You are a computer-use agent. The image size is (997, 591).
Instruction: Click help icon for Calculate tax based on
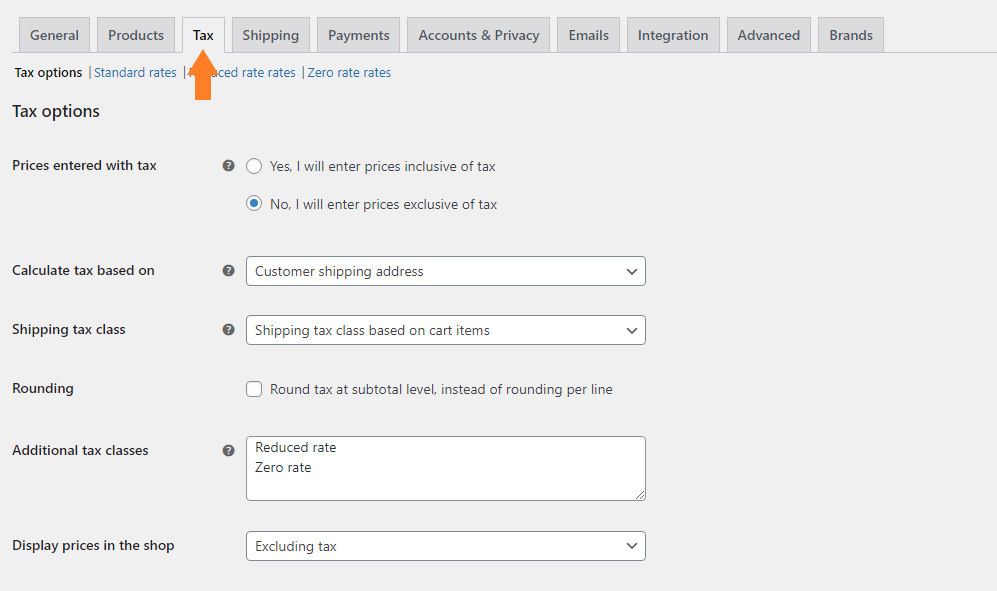coord(228,271)
